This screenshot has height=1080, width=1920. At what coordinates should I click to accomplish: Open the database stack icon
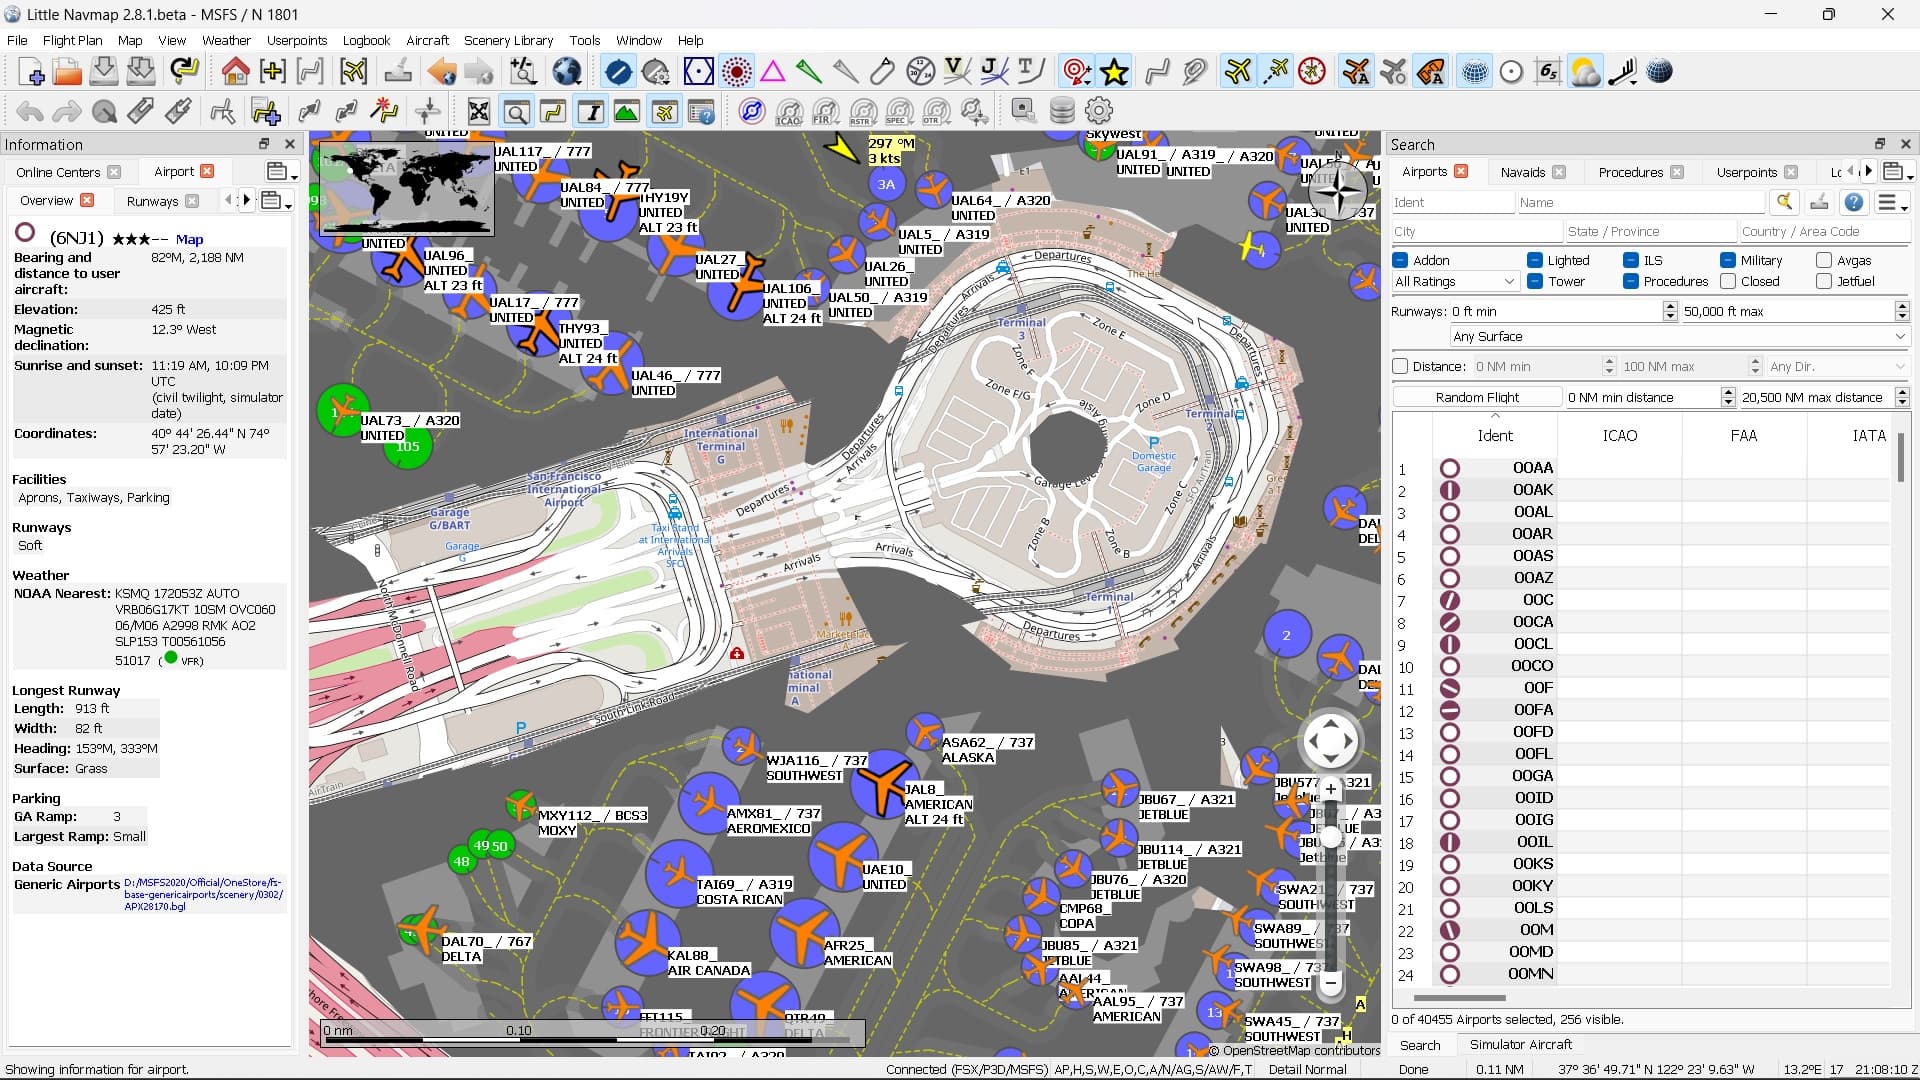tap(1062, 111)
